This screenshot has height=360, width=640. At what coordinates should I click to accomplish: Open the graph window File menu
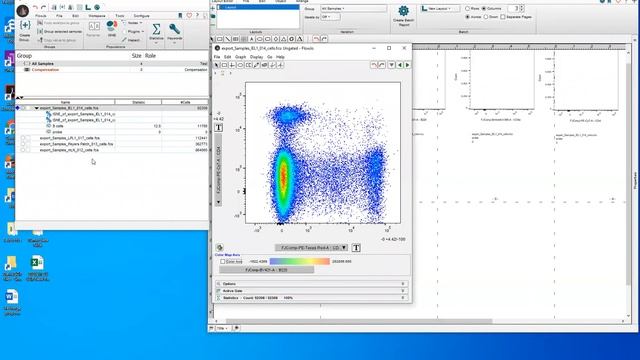click(x=217, y=57)
